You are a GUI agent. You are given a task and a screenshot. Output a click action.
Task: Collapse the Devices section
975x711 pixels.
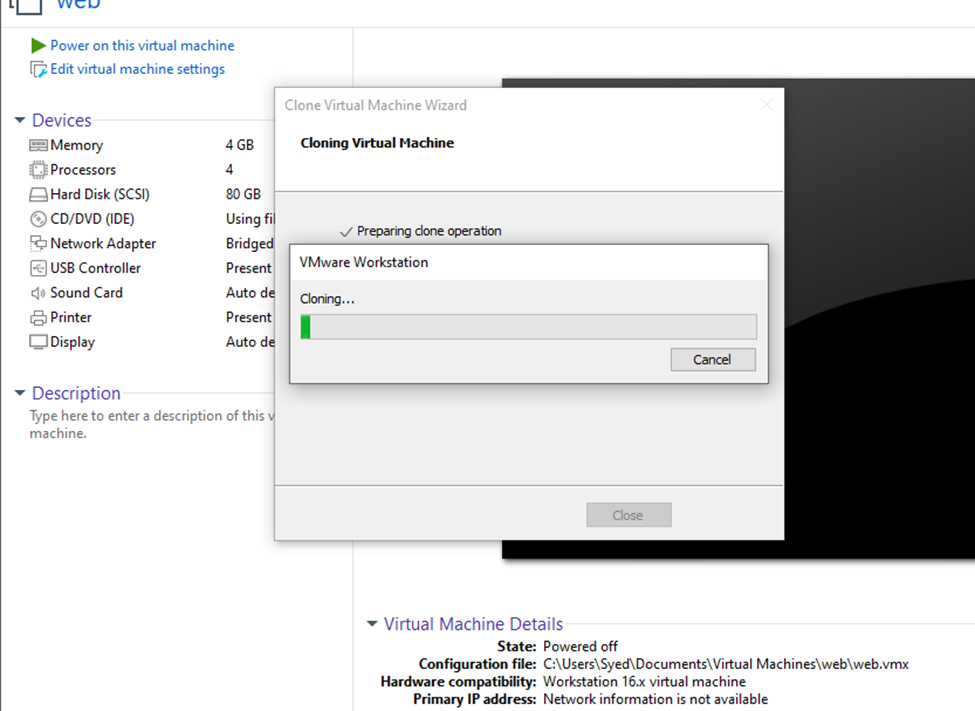pyautogui.click(x=19, y=121)
